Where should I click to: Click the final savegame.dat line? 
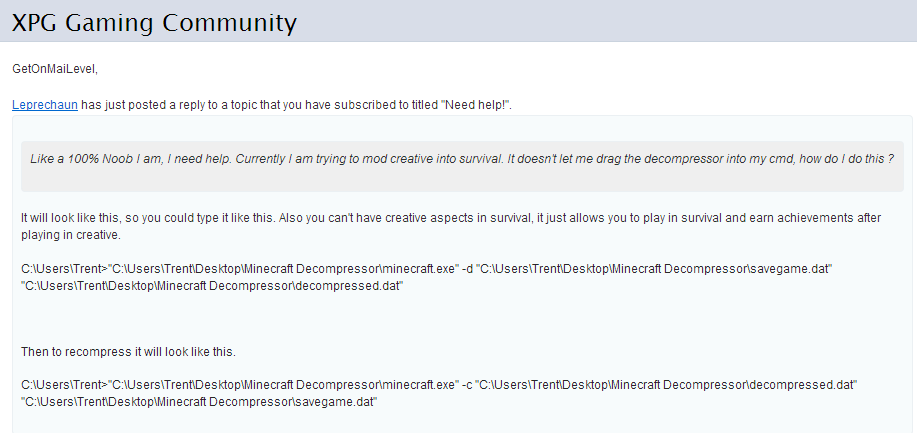[198, 401]
